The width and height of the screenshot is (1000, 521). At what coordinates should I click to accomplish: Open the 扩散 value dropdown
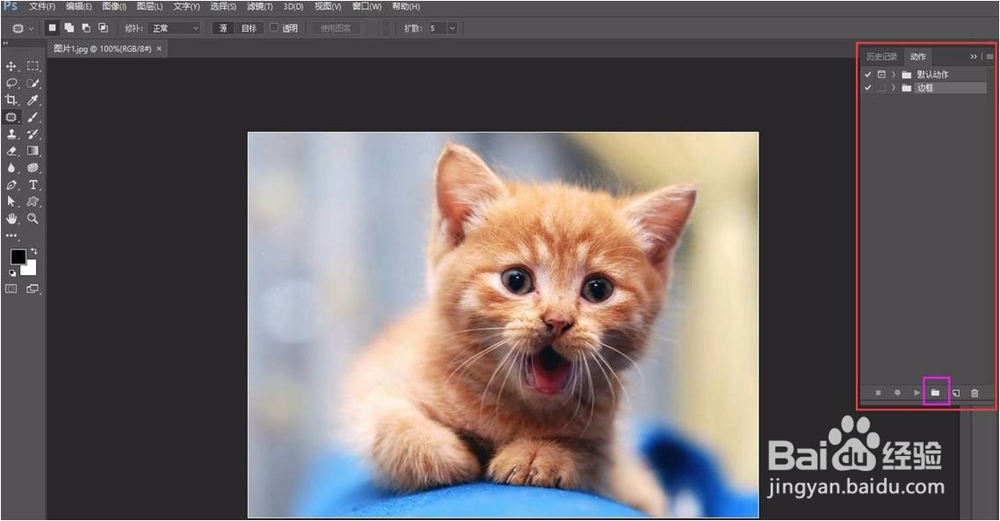452,28
